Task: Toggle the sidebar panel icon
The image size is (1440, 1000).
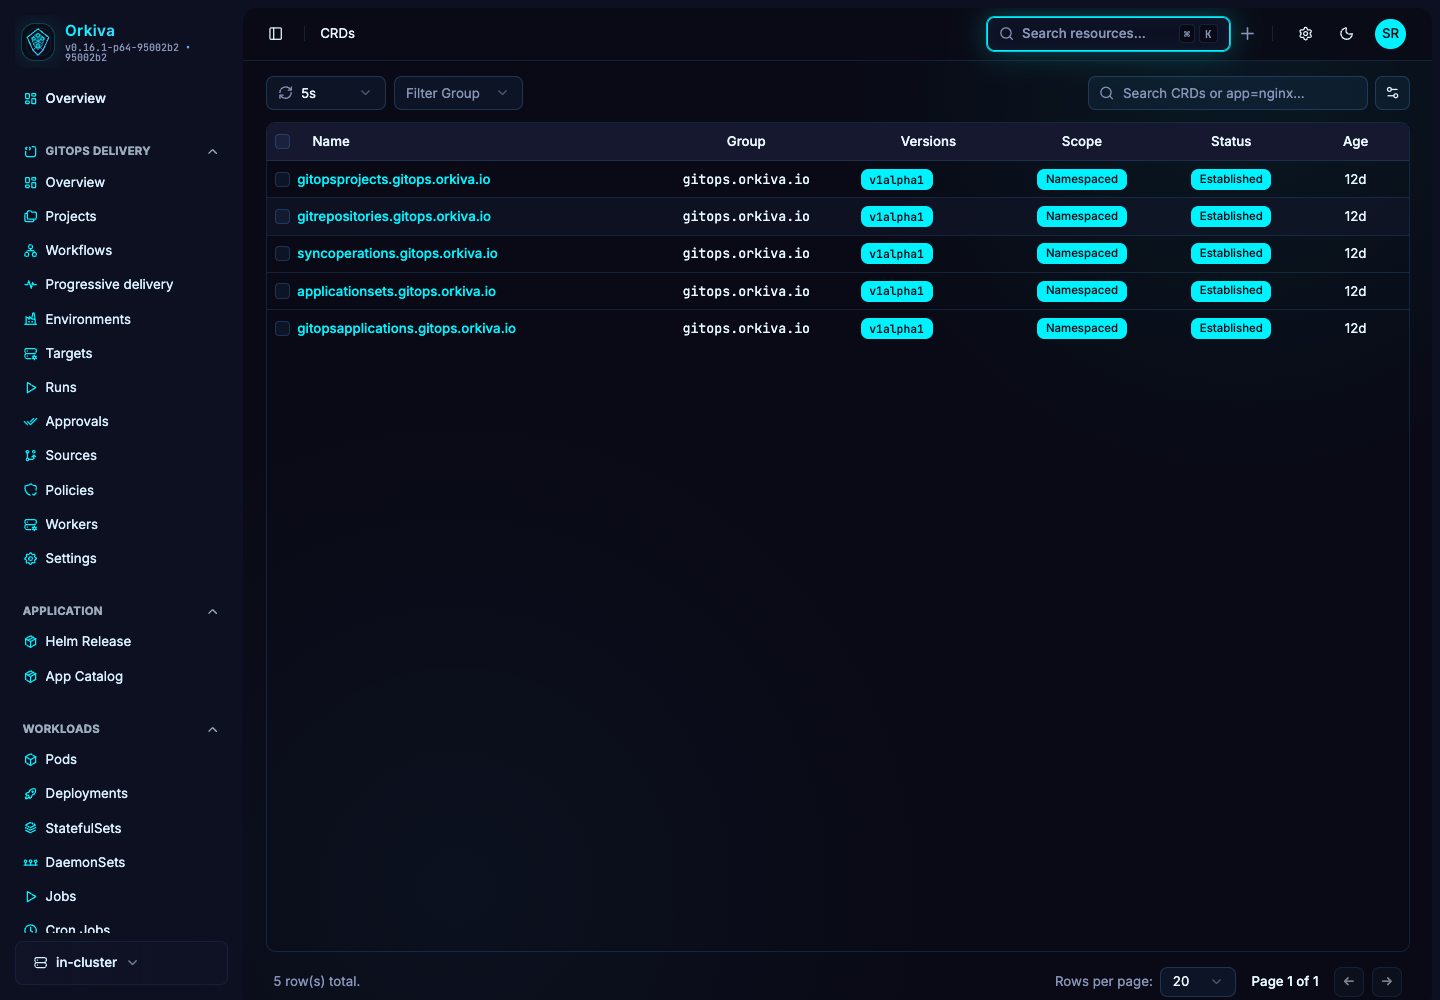Action: click(x=276, y=33)
